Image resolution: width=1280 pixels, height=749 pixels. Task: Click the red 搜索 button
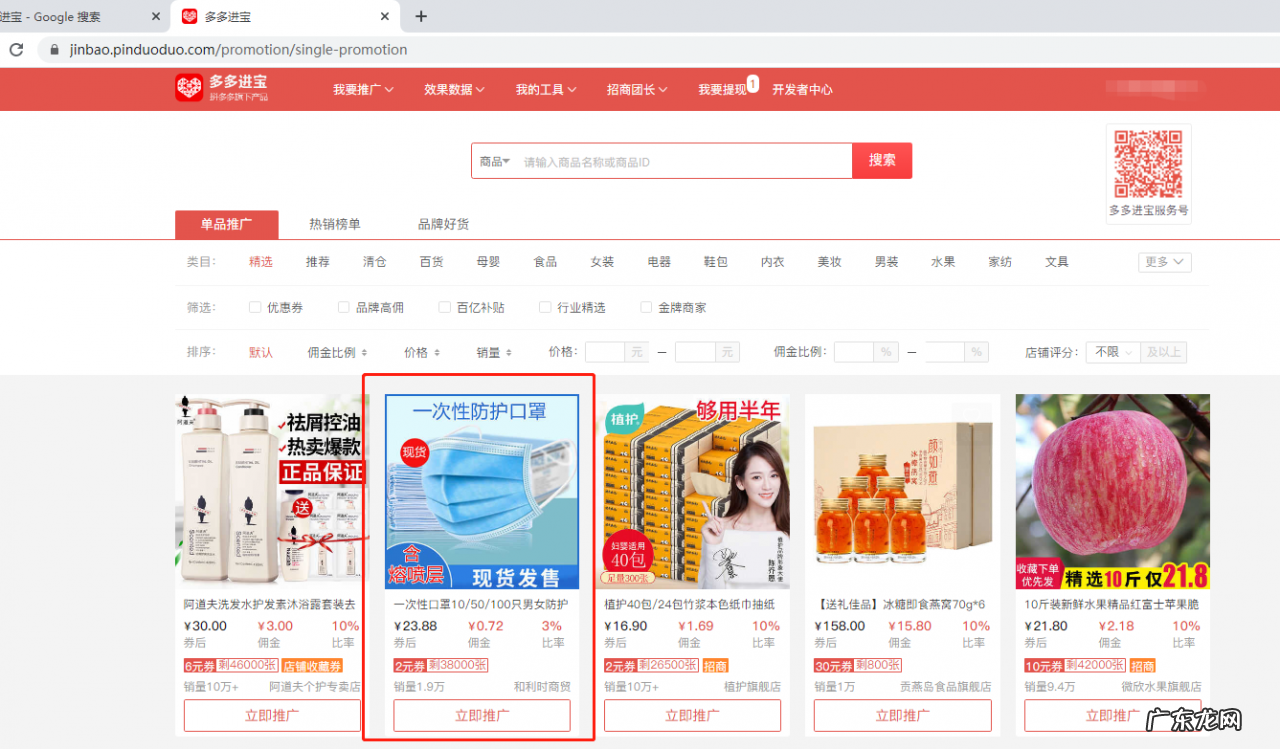[881, 160]
